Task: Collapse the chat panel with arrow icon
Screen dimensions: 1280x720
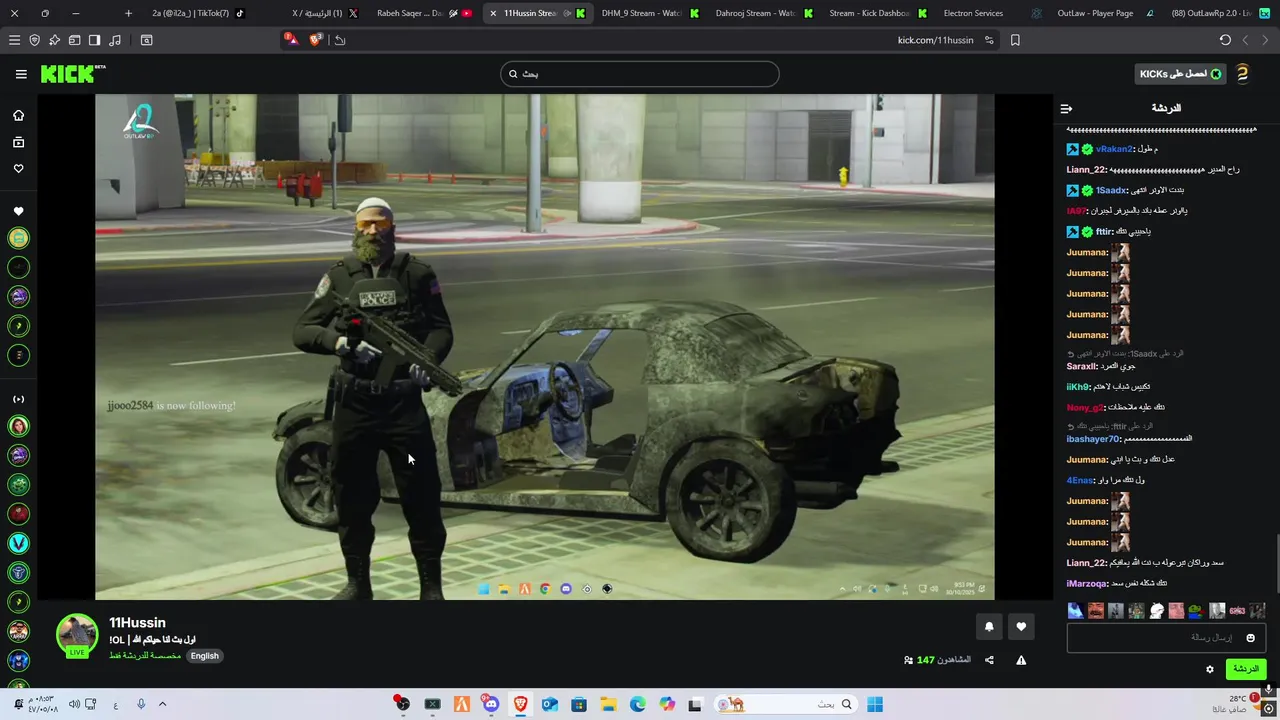Action: click(1066, 108)
